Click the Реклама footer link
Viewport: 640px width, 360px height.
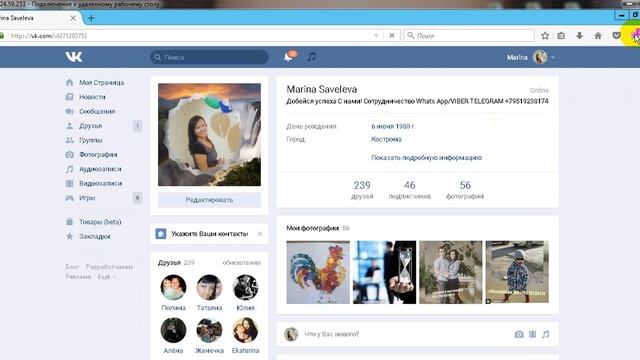(78, 277)
